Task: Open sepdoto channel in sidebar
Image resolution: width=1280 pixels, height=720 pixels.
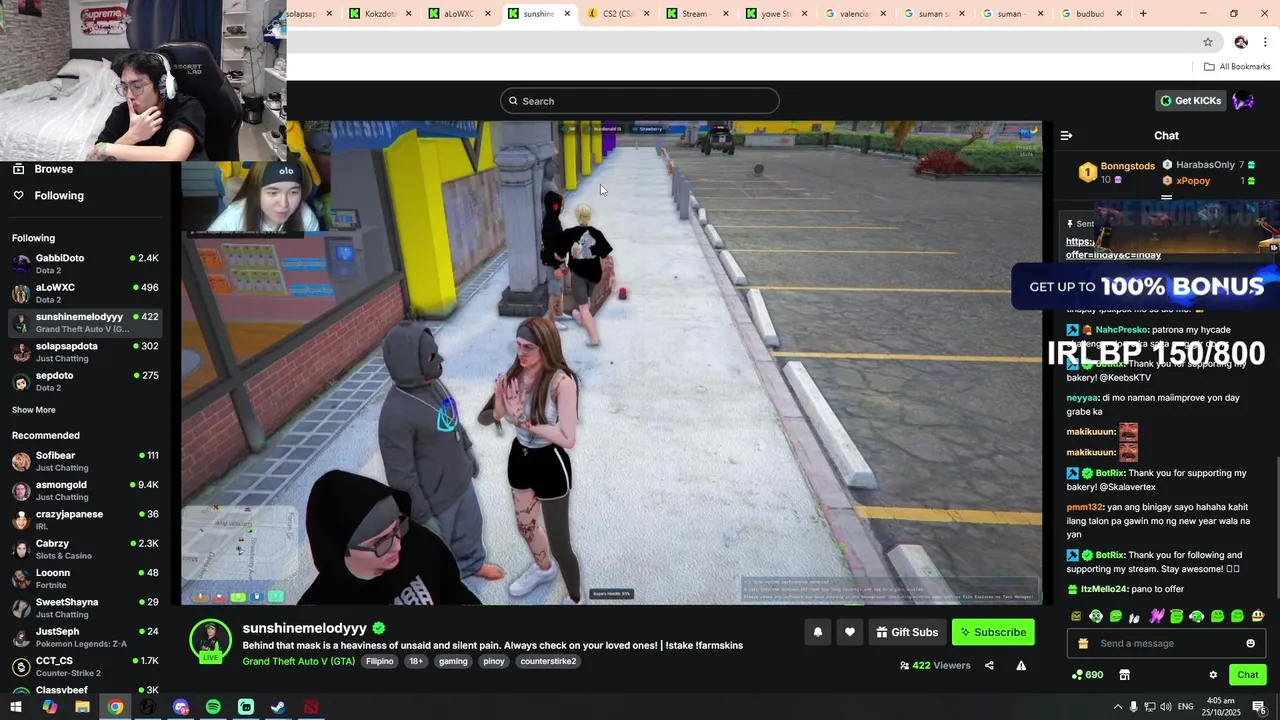Action: click(x=85, y=381)
